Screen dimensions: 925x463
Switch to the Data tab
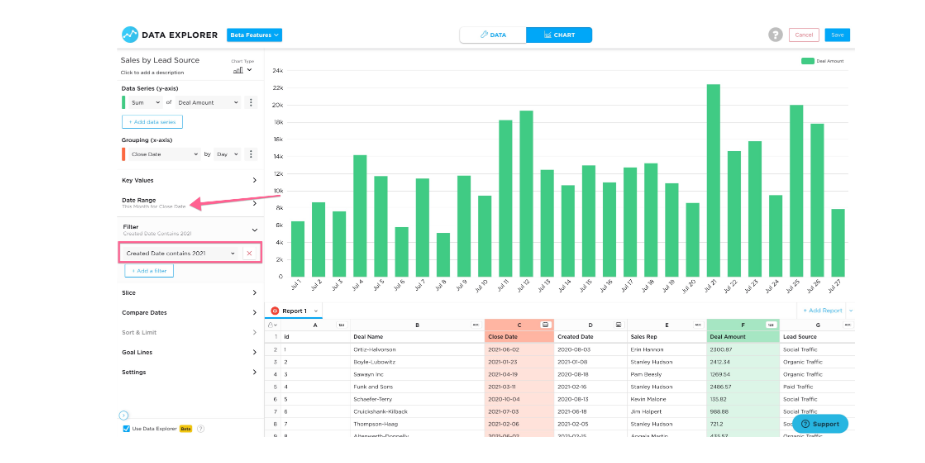point(493,35)
